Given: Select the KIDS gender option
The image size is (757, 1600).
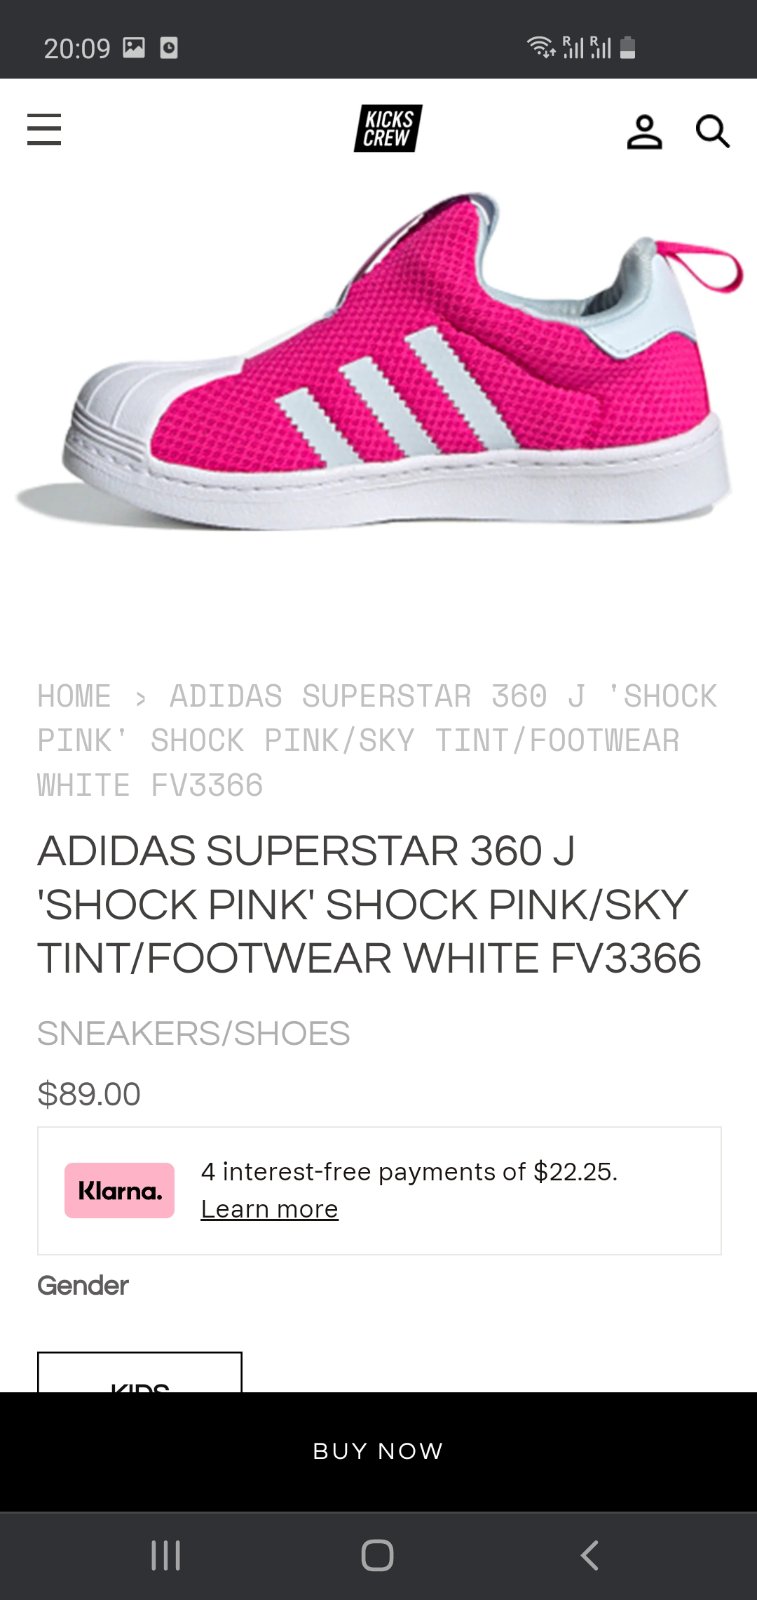Looking at the screenshot, I should click(x=140, y=1375).
